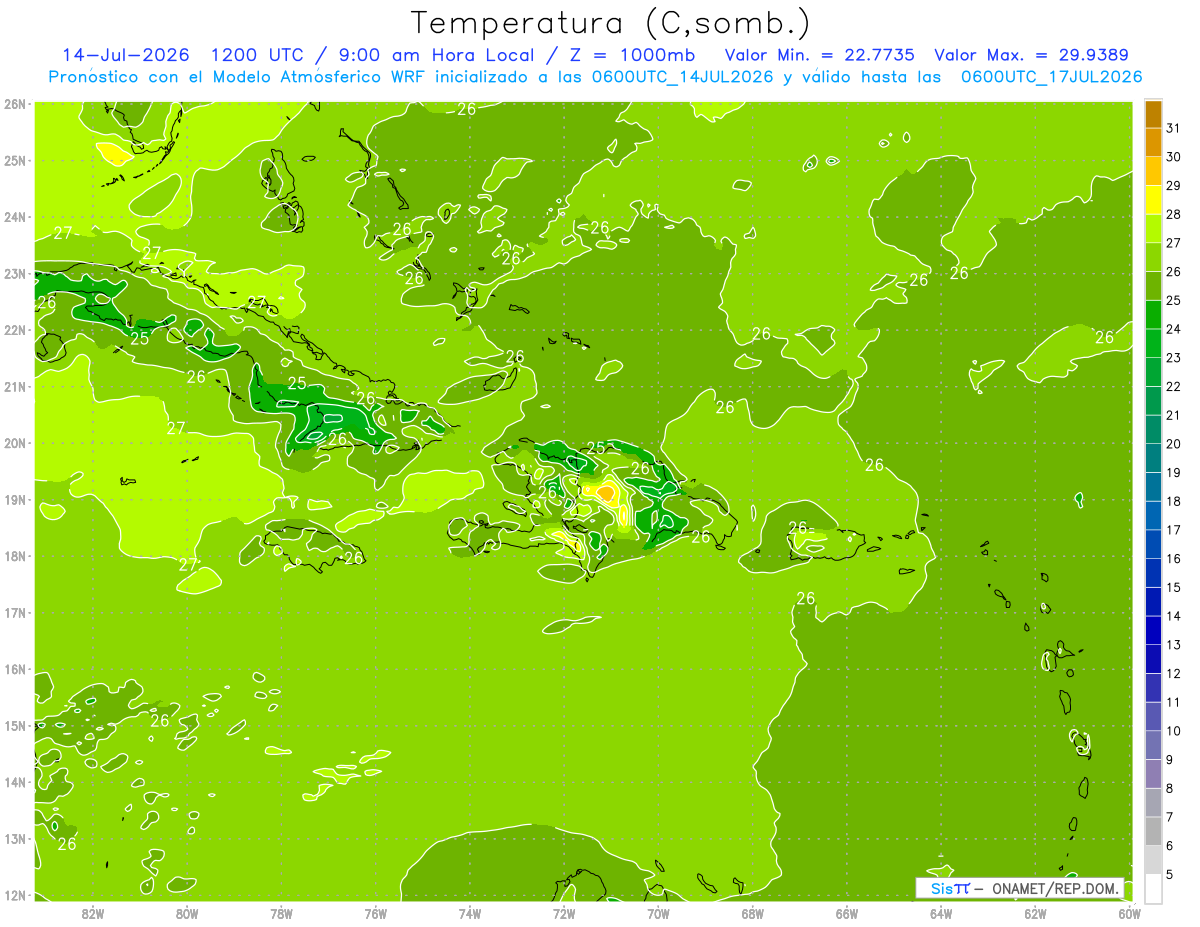Image resolution: width=1200 pixels, height=927 pixels.
Task: Click the "0600UTC_17JUL2026" valid-until time
Action: coord(1051,77)
